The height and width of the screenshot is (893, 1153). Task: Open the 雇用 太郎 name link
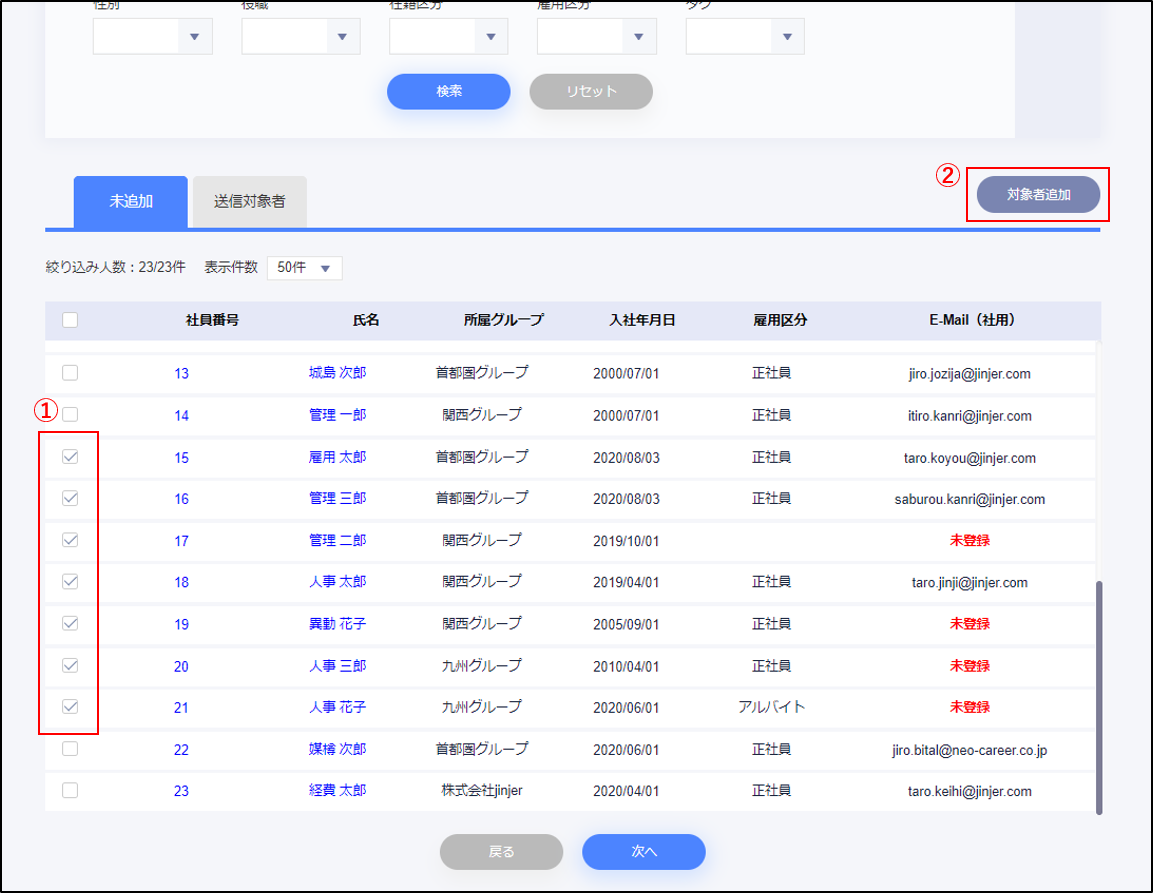click(338, 457)
